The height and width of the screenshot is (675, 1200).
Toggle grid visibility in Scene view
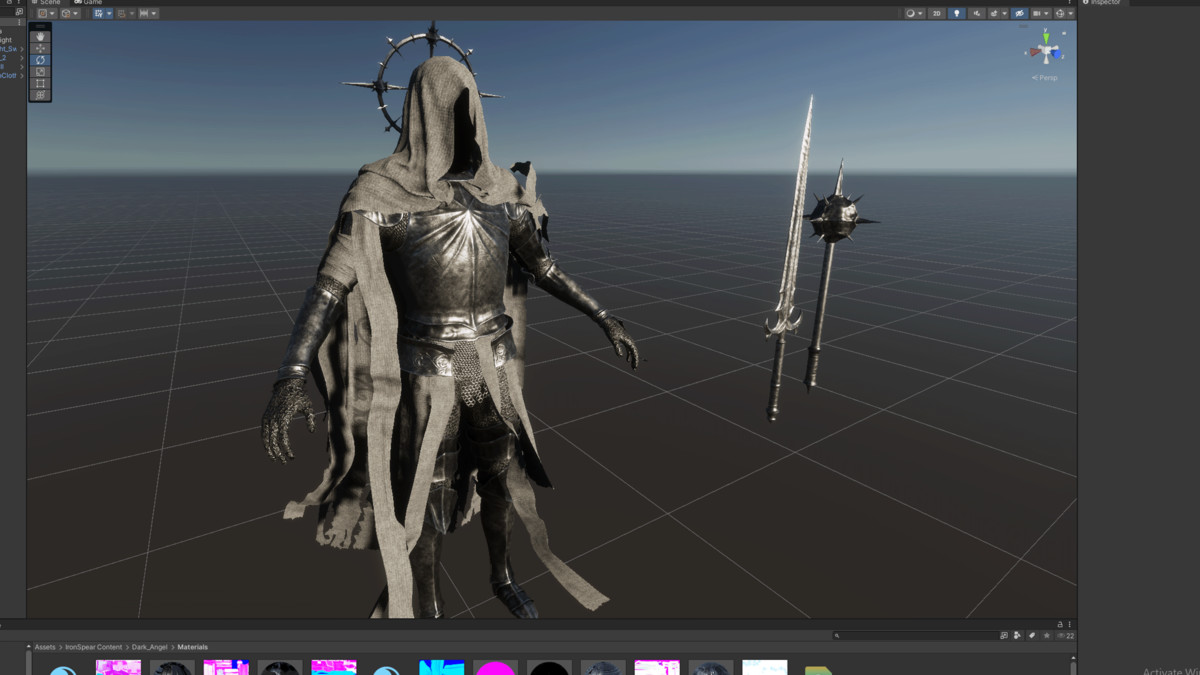(99, 13)
